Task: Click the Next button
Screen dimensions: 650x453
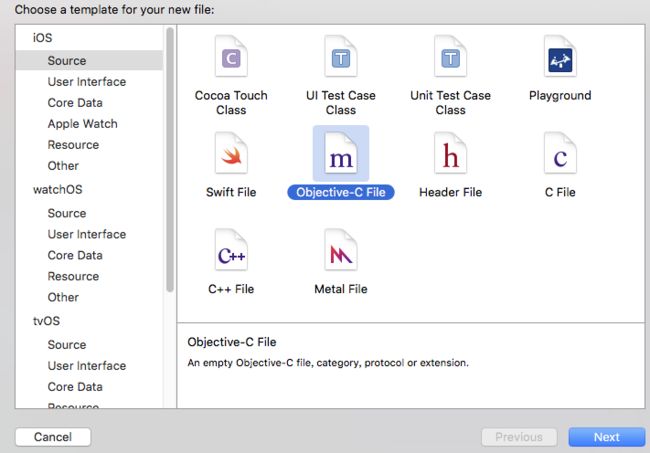Action: click(x=607, y=437)
